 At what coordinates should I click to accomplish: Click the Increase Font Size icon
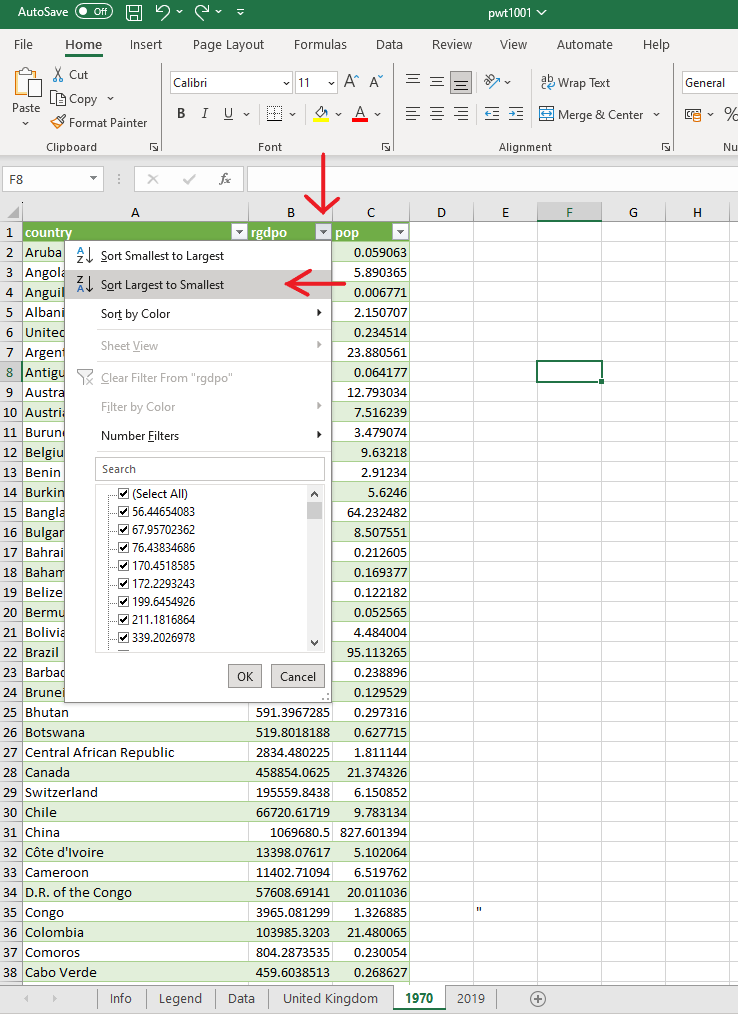tap(351, 82)
